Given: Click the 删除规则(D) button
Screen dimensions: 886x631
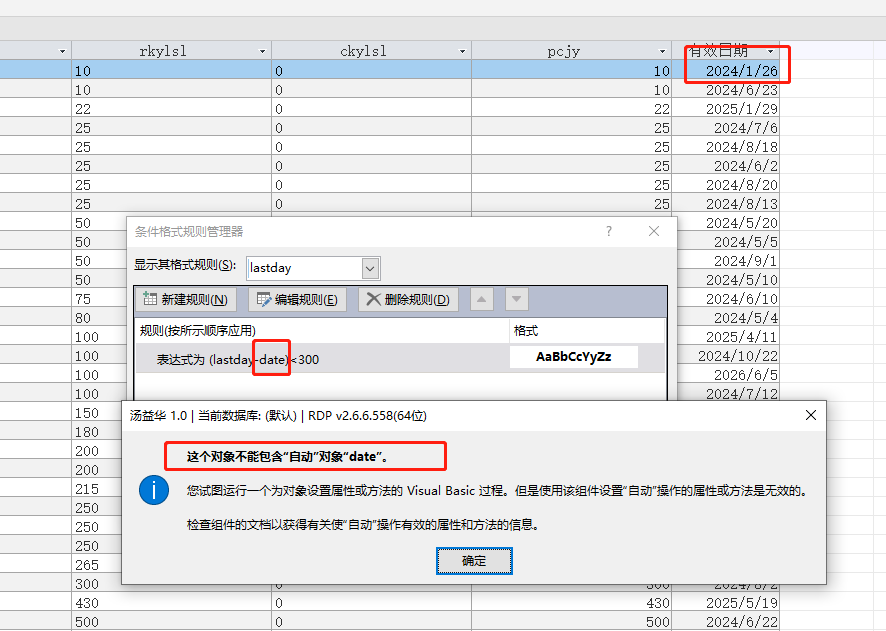Looking at the screenshot, I should pyautogui.click(x=408, y=299).
